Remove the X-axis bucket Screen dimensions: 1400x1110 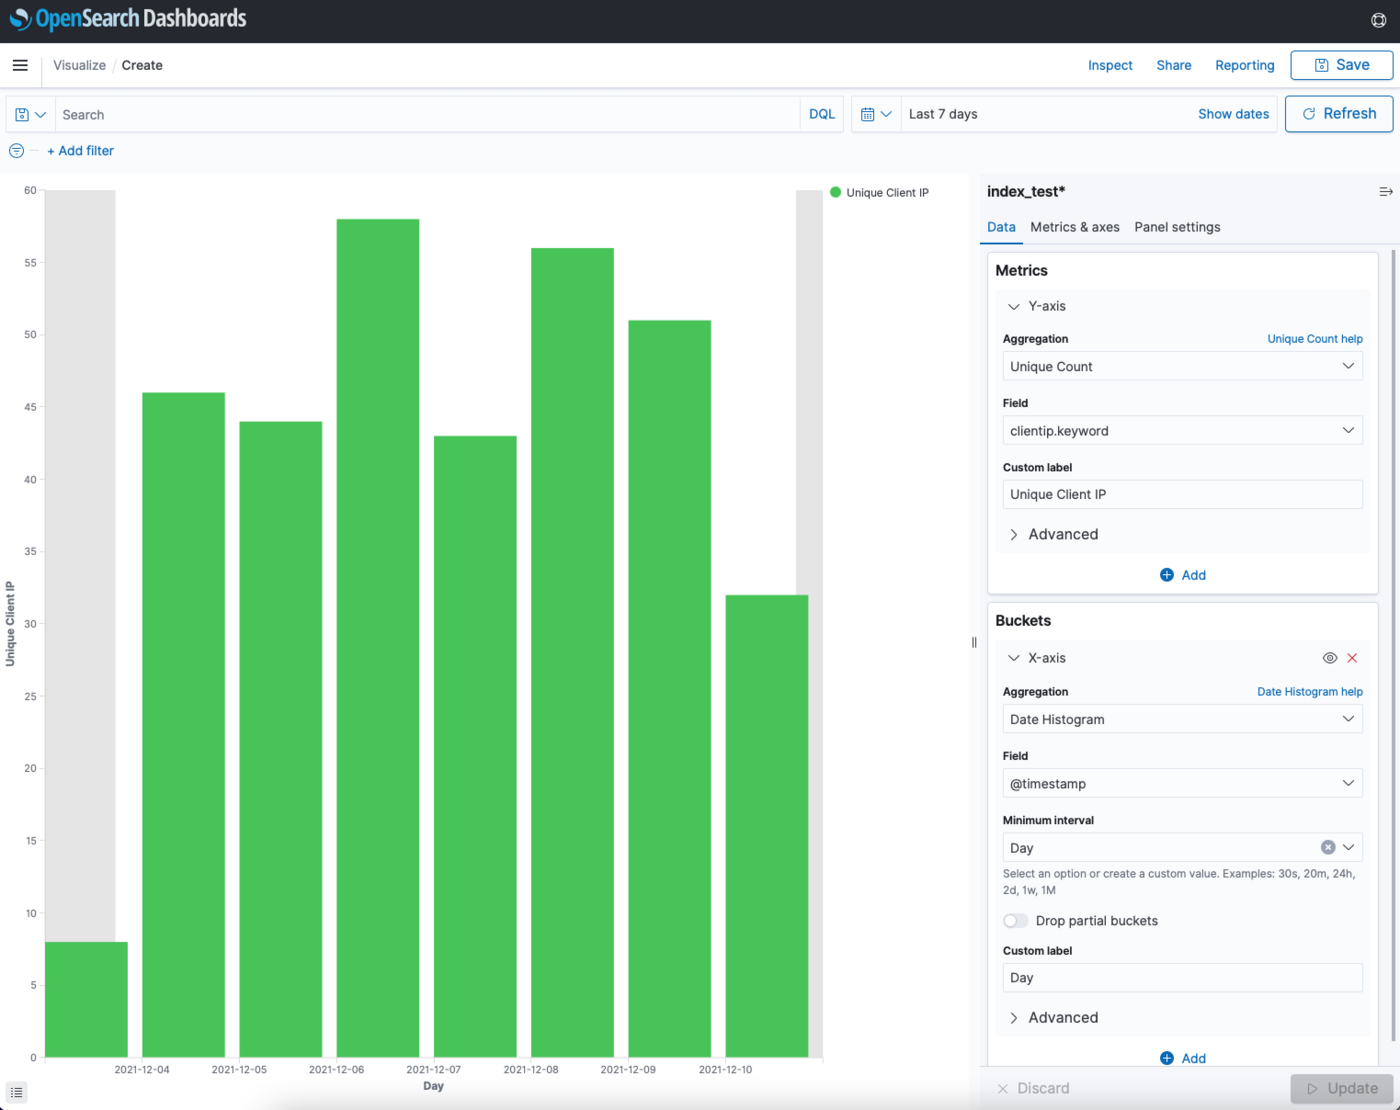coord(1352,658)
